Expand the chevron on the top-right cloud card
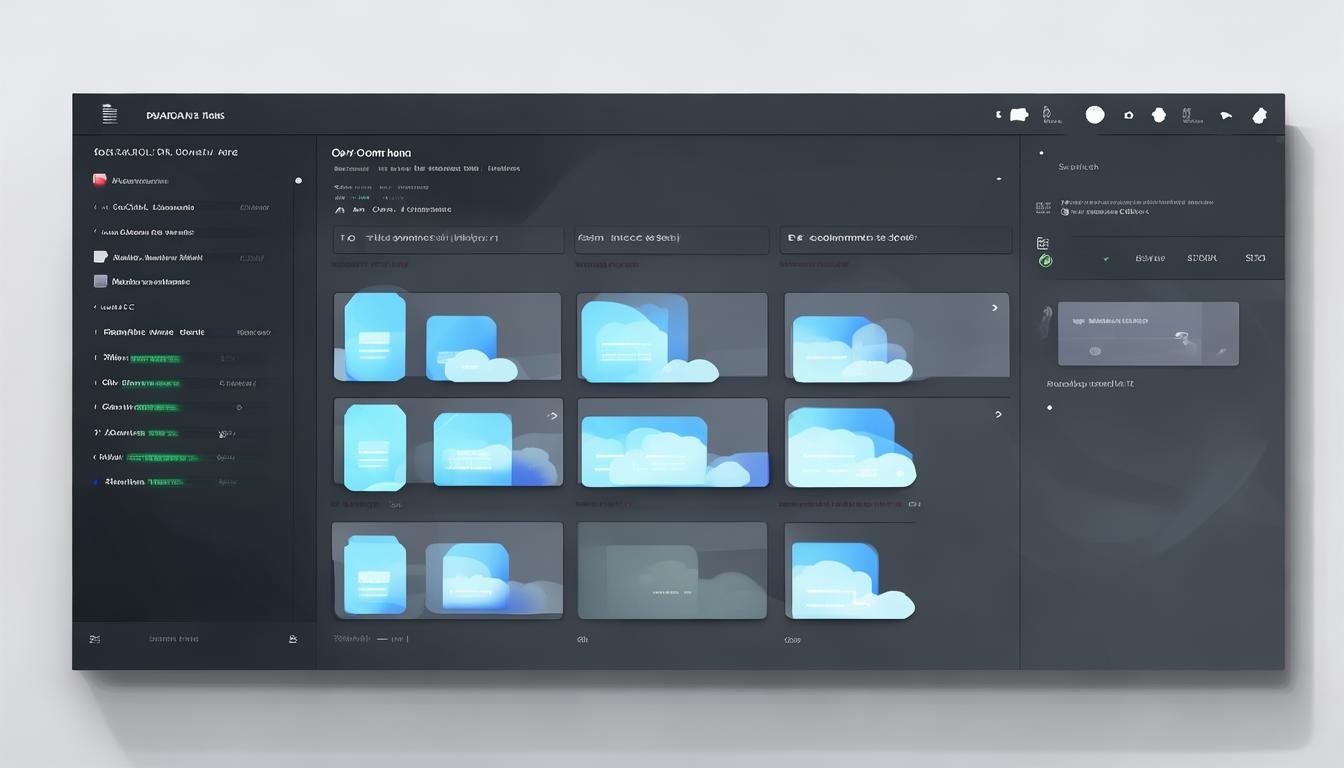This screenshot has height=768, width=1344. click(x=994, y=308)
